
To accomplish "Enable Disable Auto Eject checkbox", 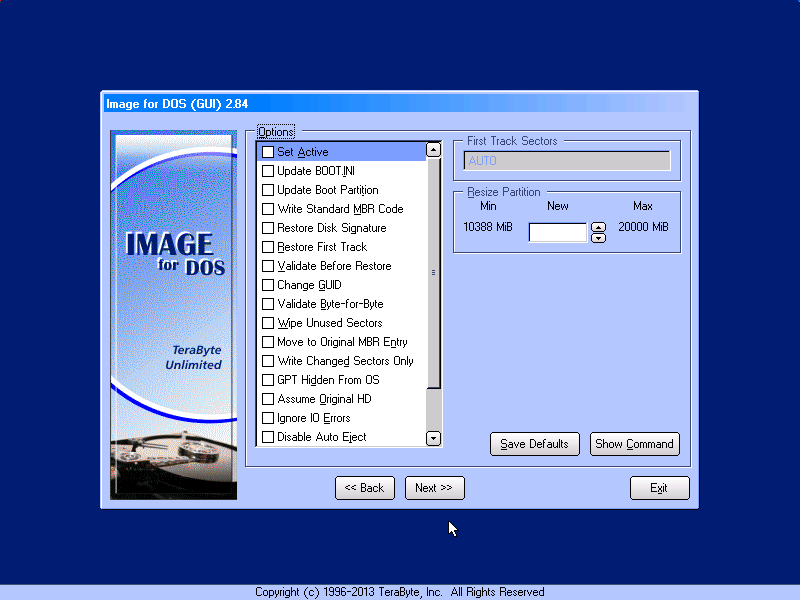I will (x=268, y=437).
